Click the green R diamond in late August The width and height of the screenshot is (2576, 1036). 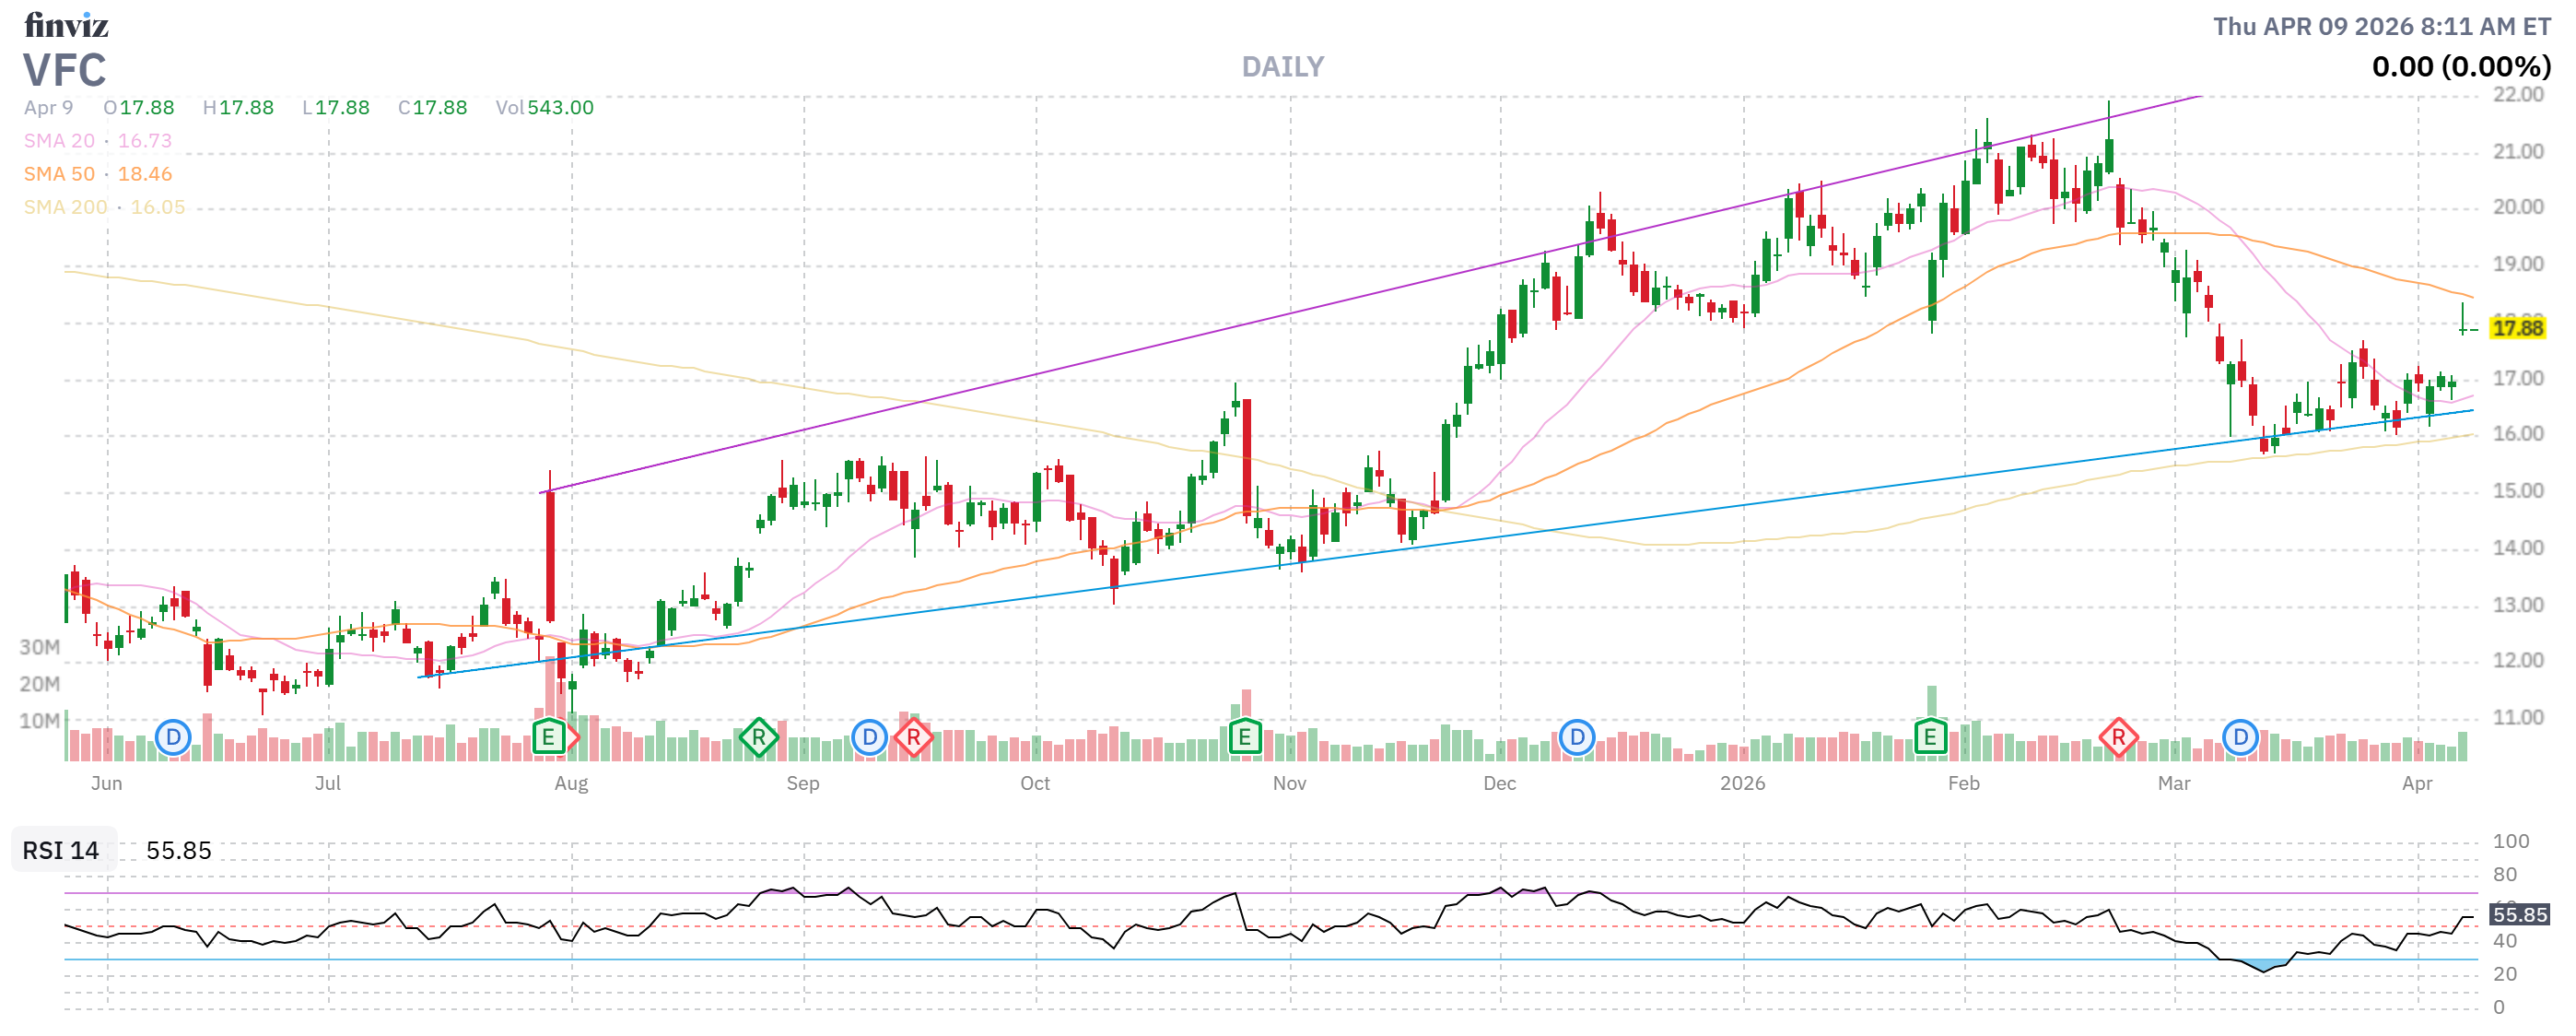(x=759, y=739)
